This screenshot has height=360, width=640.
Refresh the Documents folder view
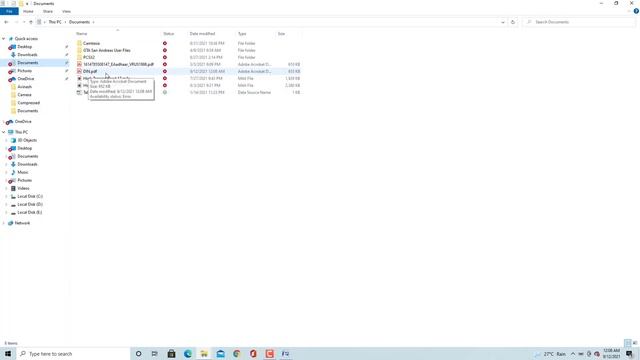513,22
